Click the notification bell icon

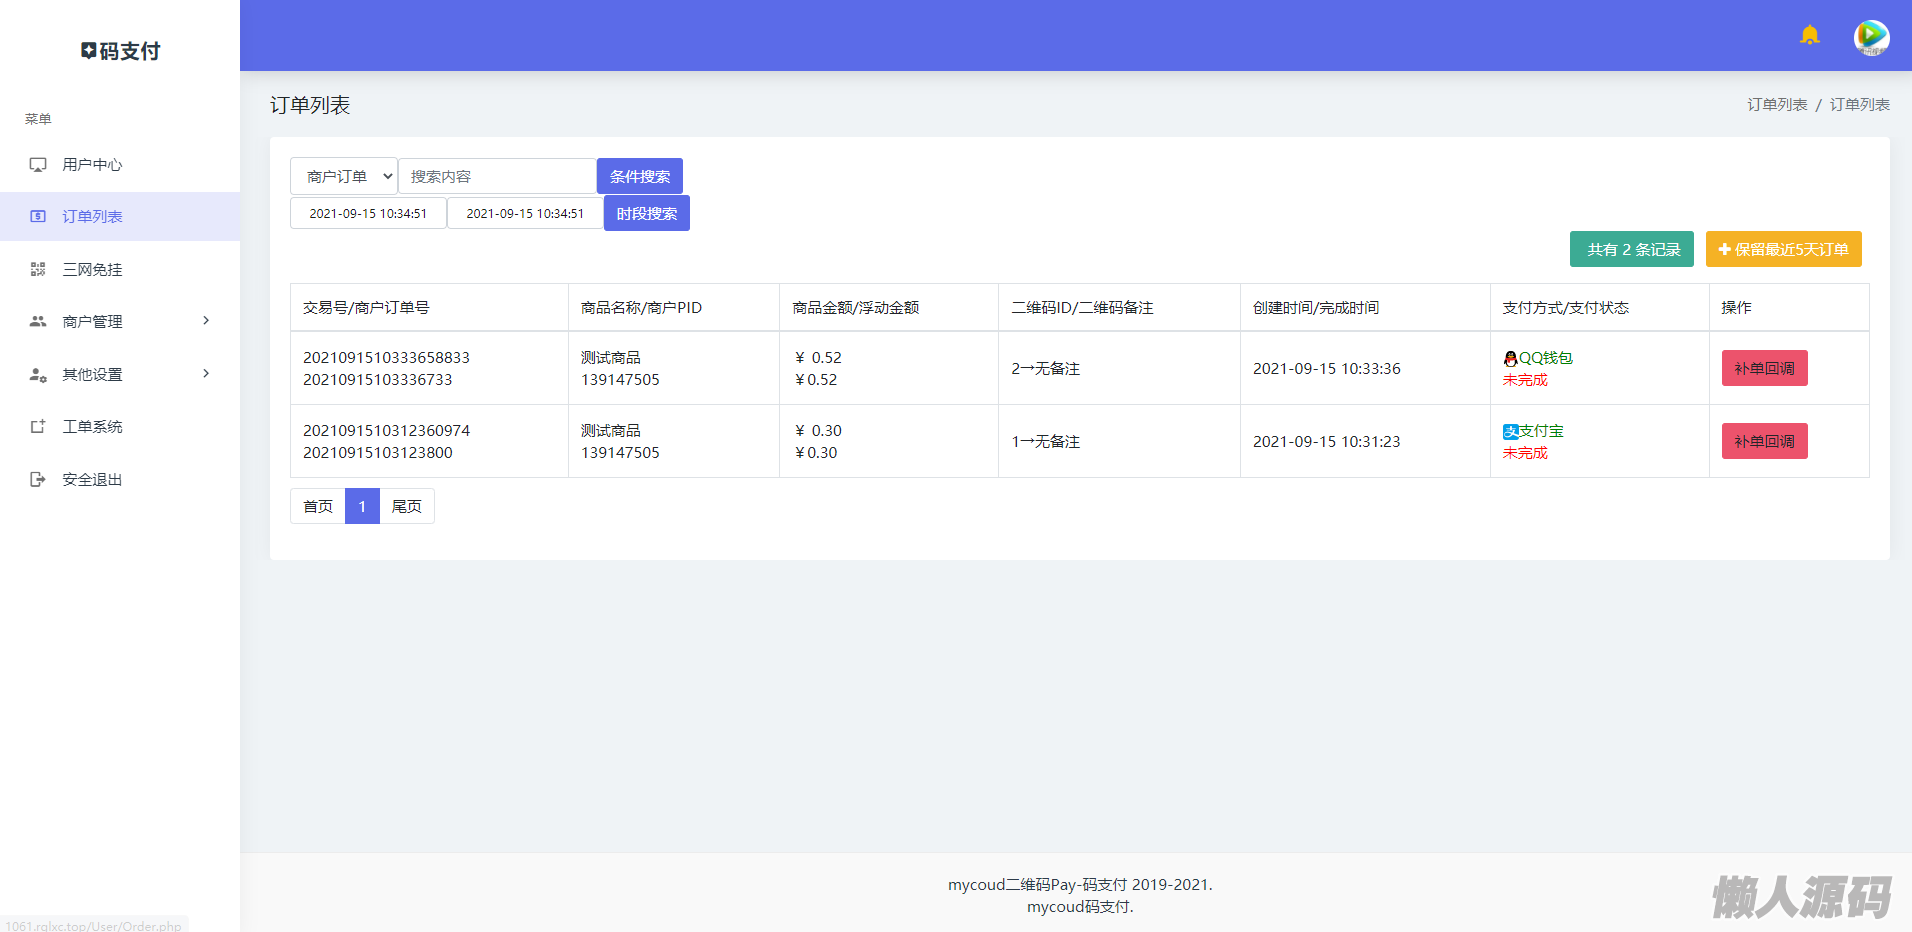pos(1809,36)
